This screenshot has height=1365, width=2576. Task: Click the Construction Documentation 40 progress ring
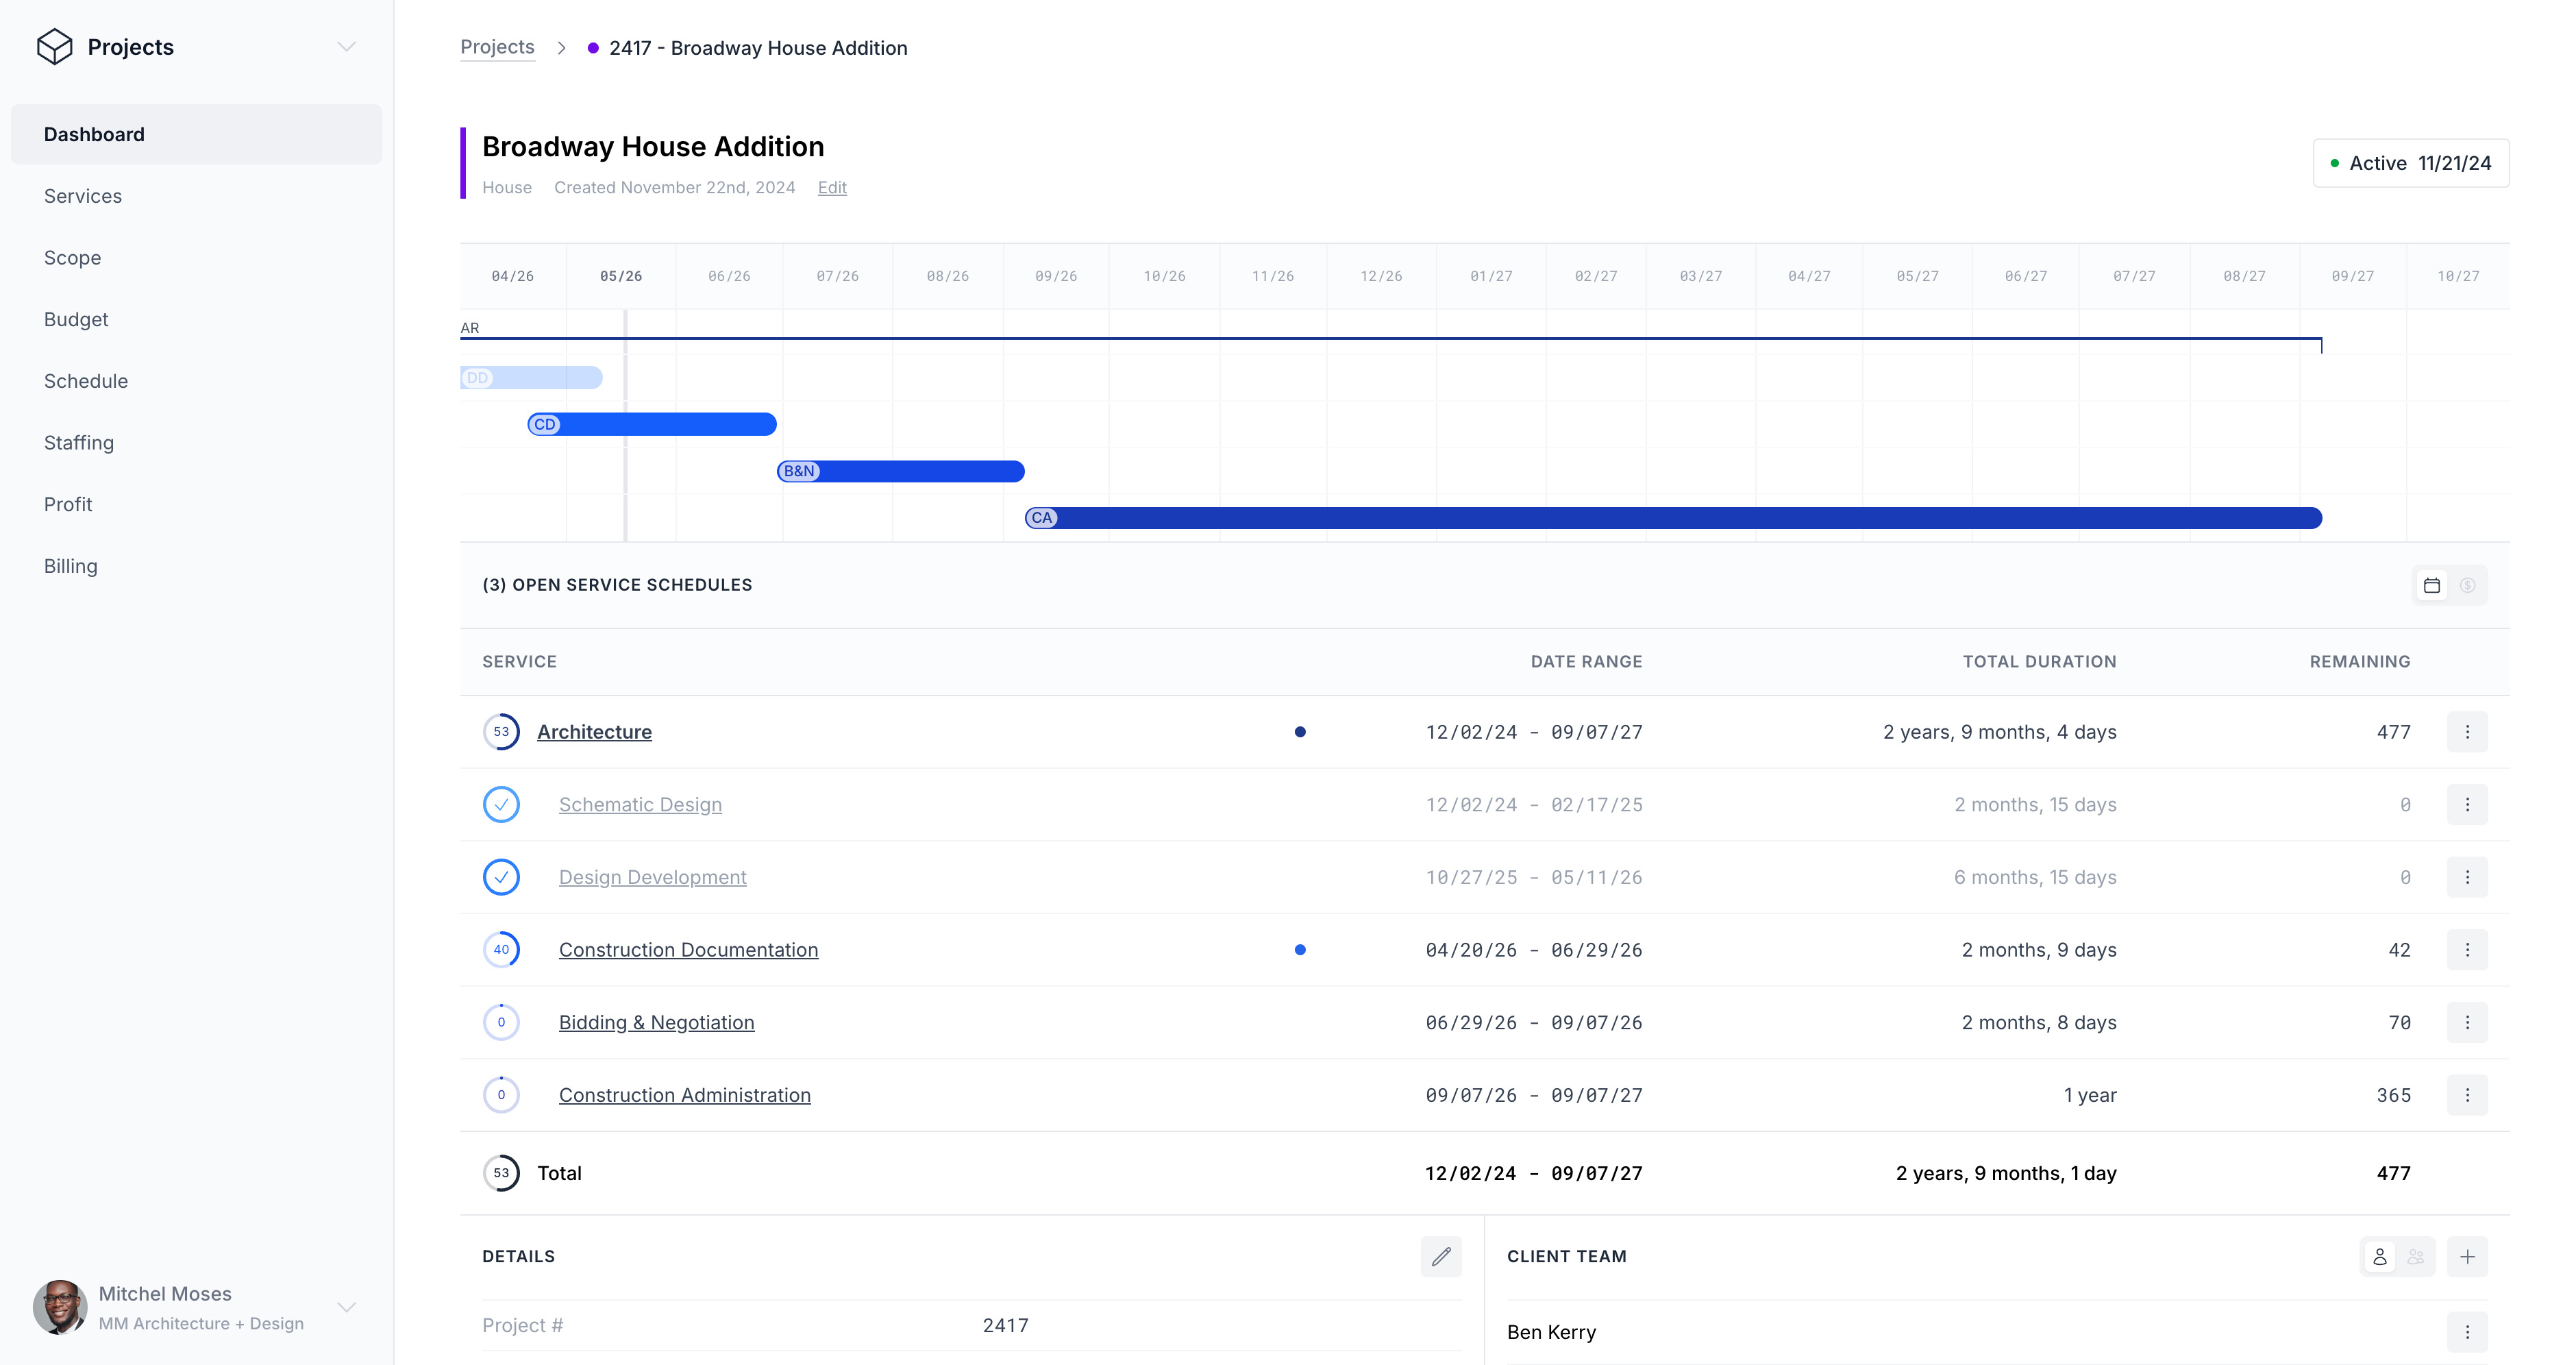501,950
